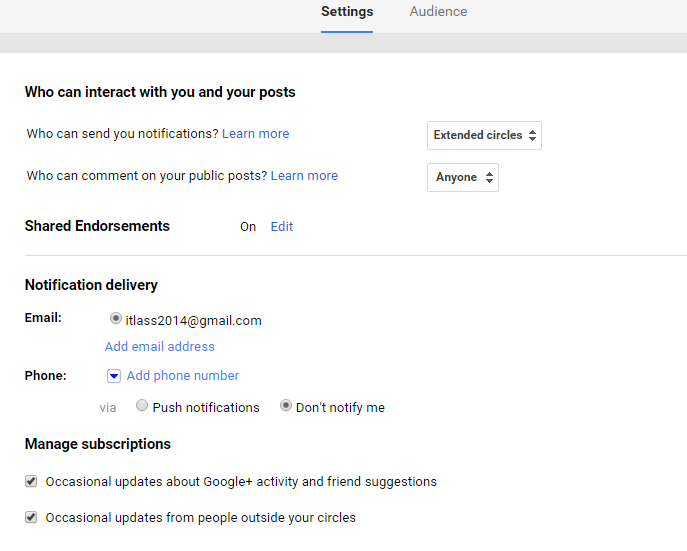Viewport: 687px width, 551px height.
Task: Select the itlass2014@gmail.com email radio button
Action: coord(116,319)
